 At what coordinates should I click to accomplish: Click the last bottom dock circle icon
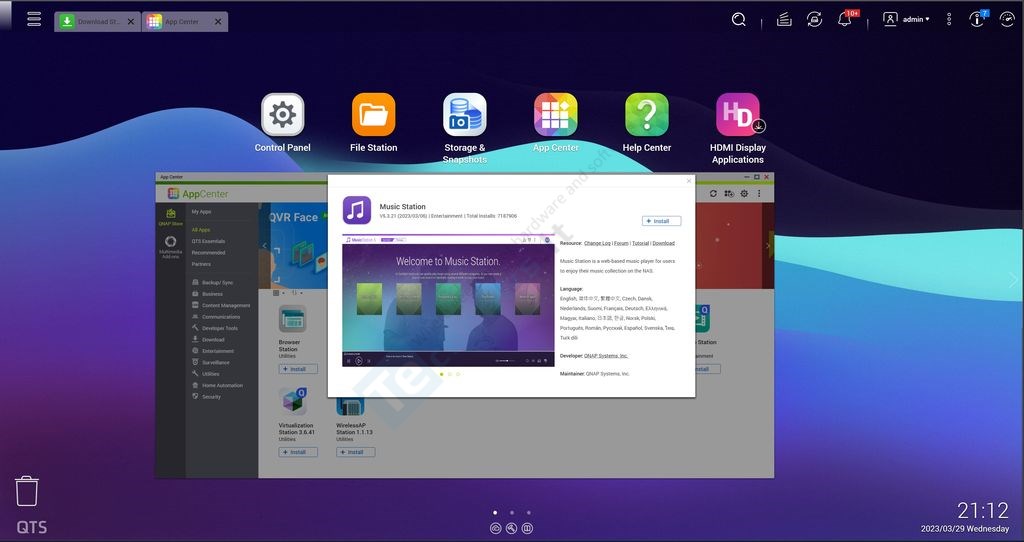(x=527, y=528)
